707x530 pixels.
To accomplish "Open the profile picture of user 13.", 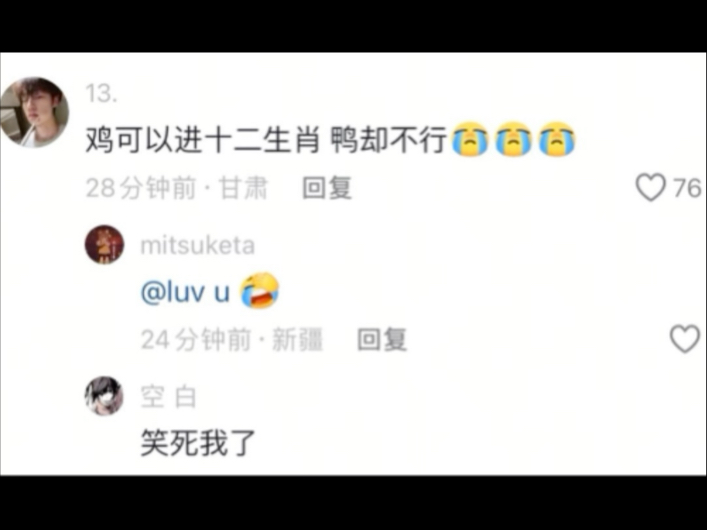I will [x=34, y=112].
